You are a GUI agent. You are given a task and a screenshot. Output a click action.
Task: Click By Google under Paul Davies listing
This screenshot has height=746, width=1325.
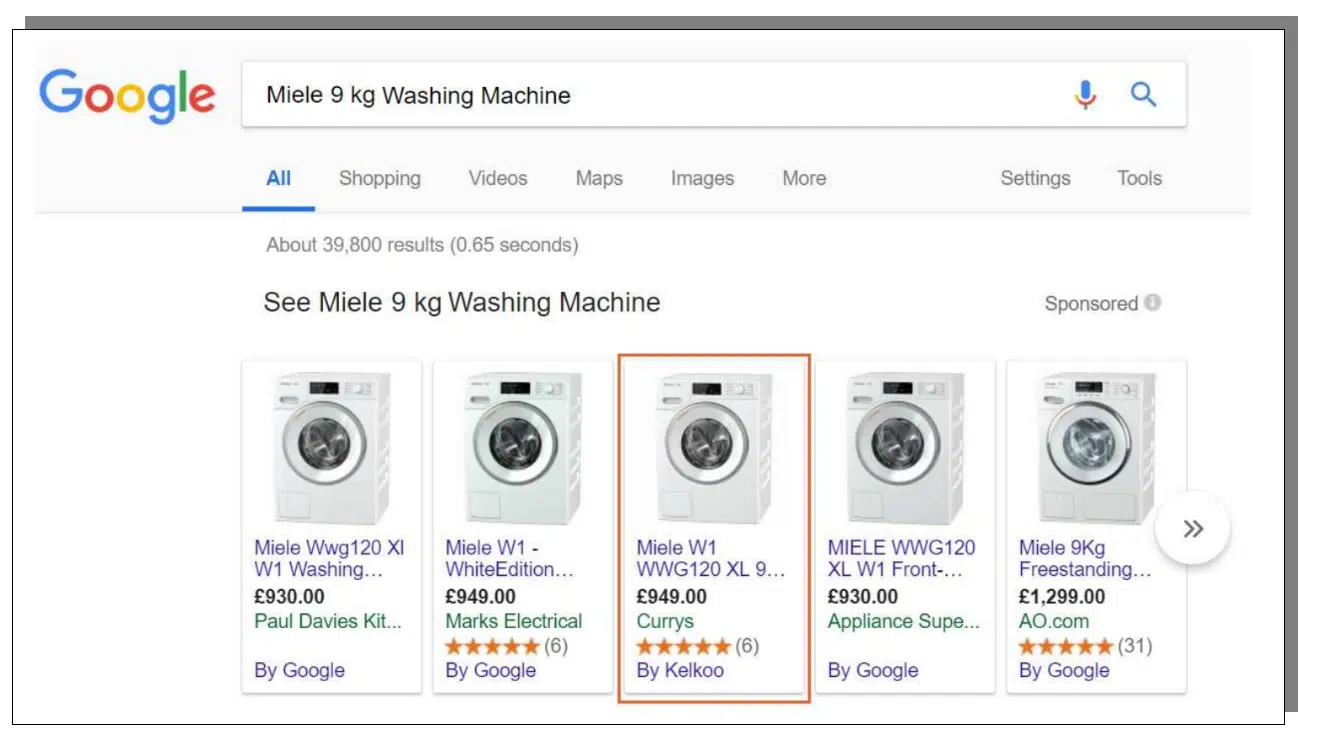(x=299, y=670)
